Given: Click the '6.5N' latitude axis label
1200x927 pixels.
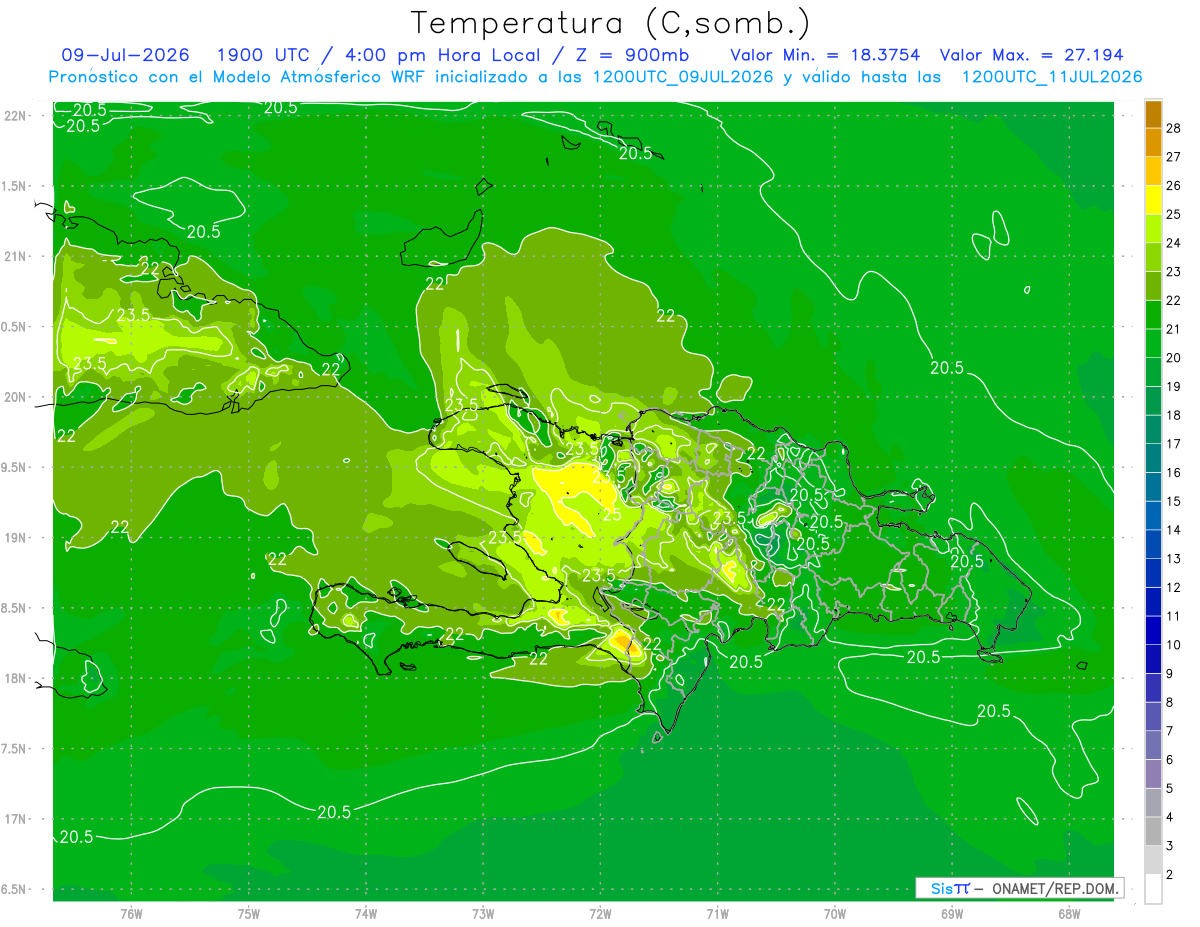Looking at the screenshot, I should point(15,889).
